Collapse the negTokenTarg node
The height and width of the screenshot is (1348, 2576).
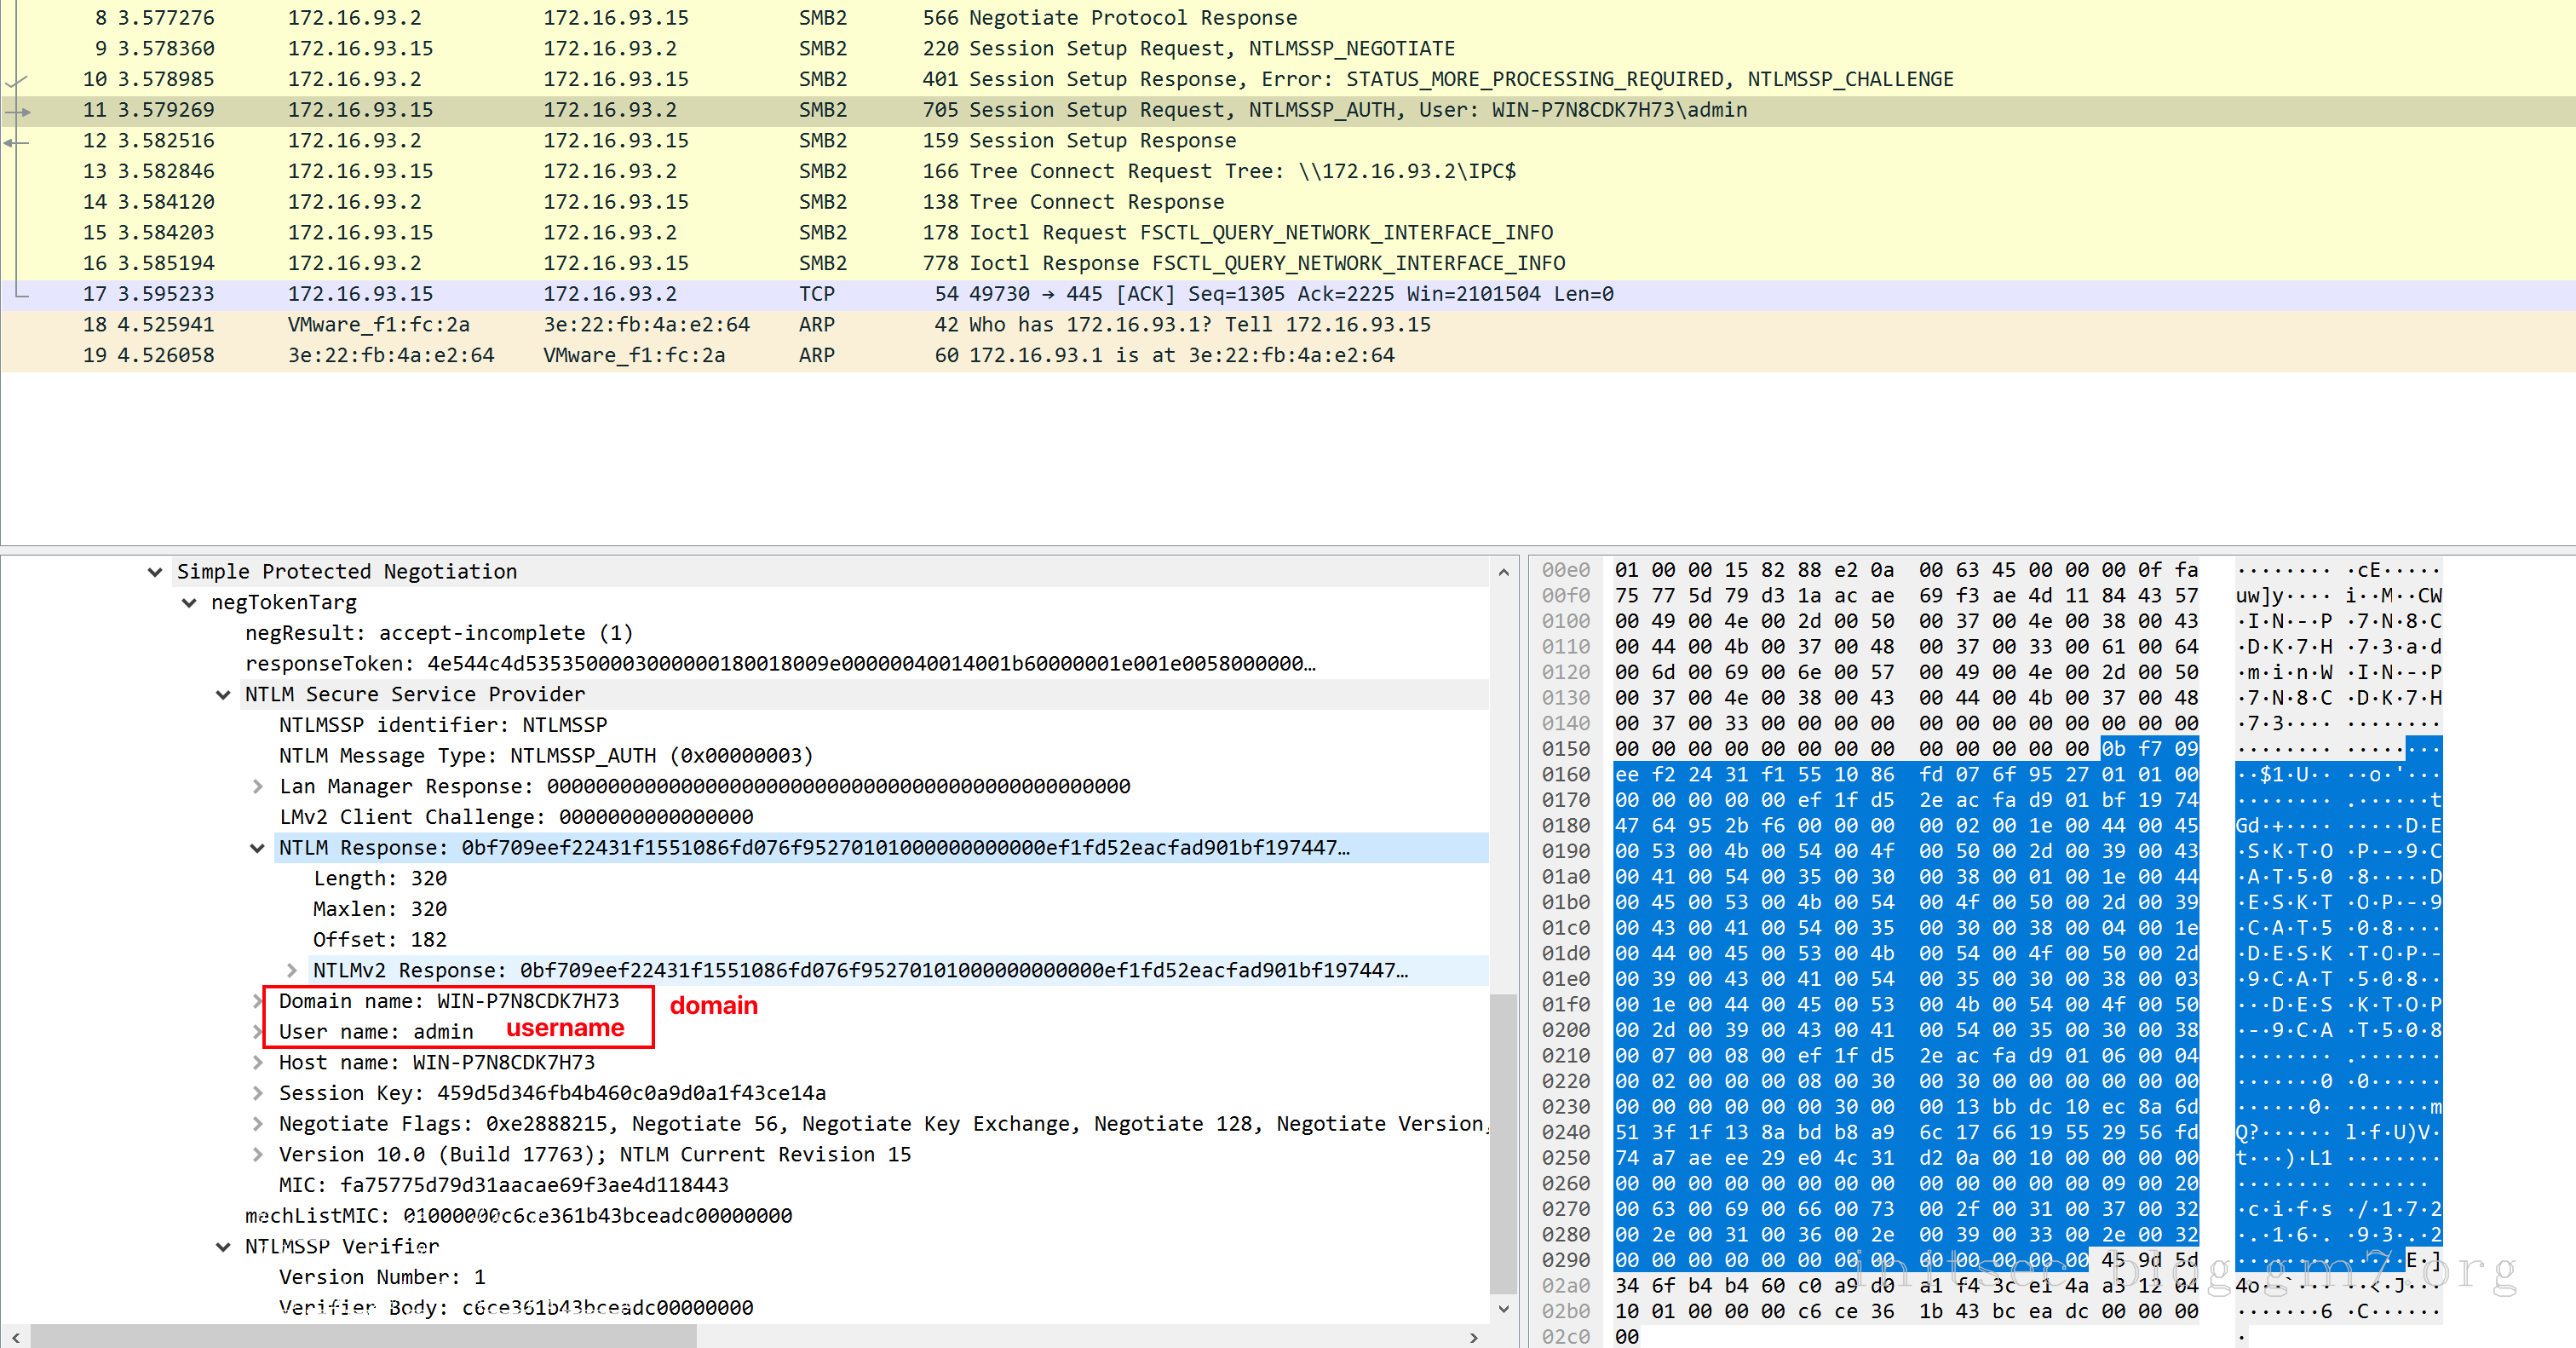pos(189,603)
